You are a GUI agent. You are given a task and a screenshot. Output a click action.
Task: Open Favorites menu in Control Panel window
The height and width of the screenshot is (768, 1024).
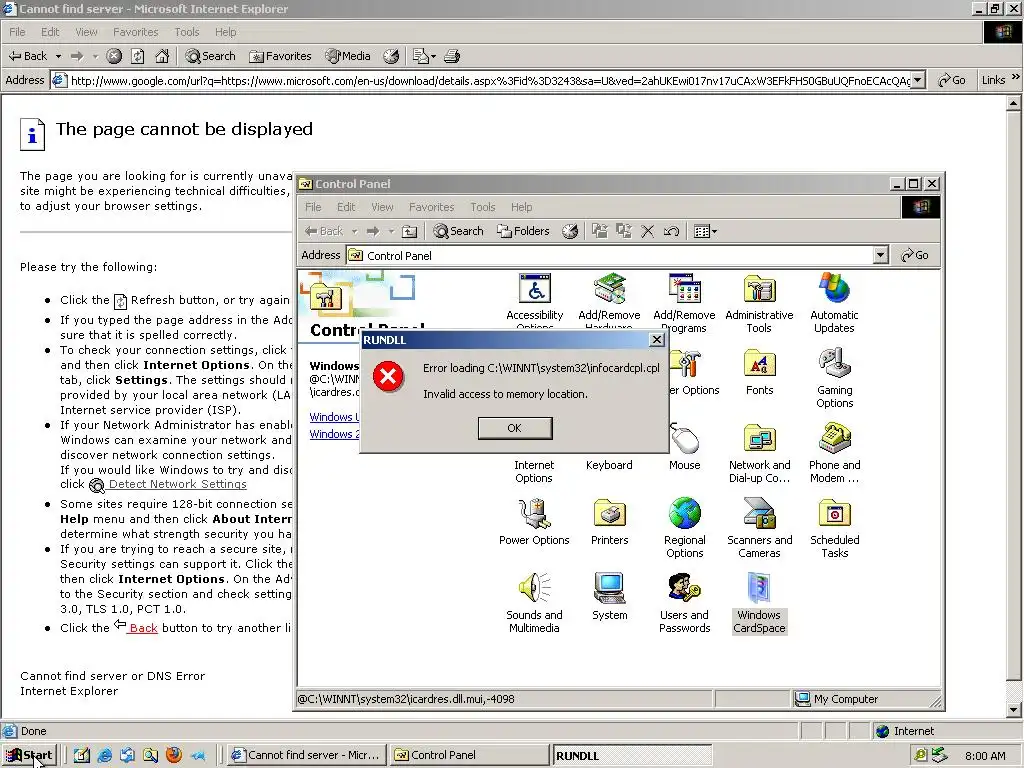[431, 207]
